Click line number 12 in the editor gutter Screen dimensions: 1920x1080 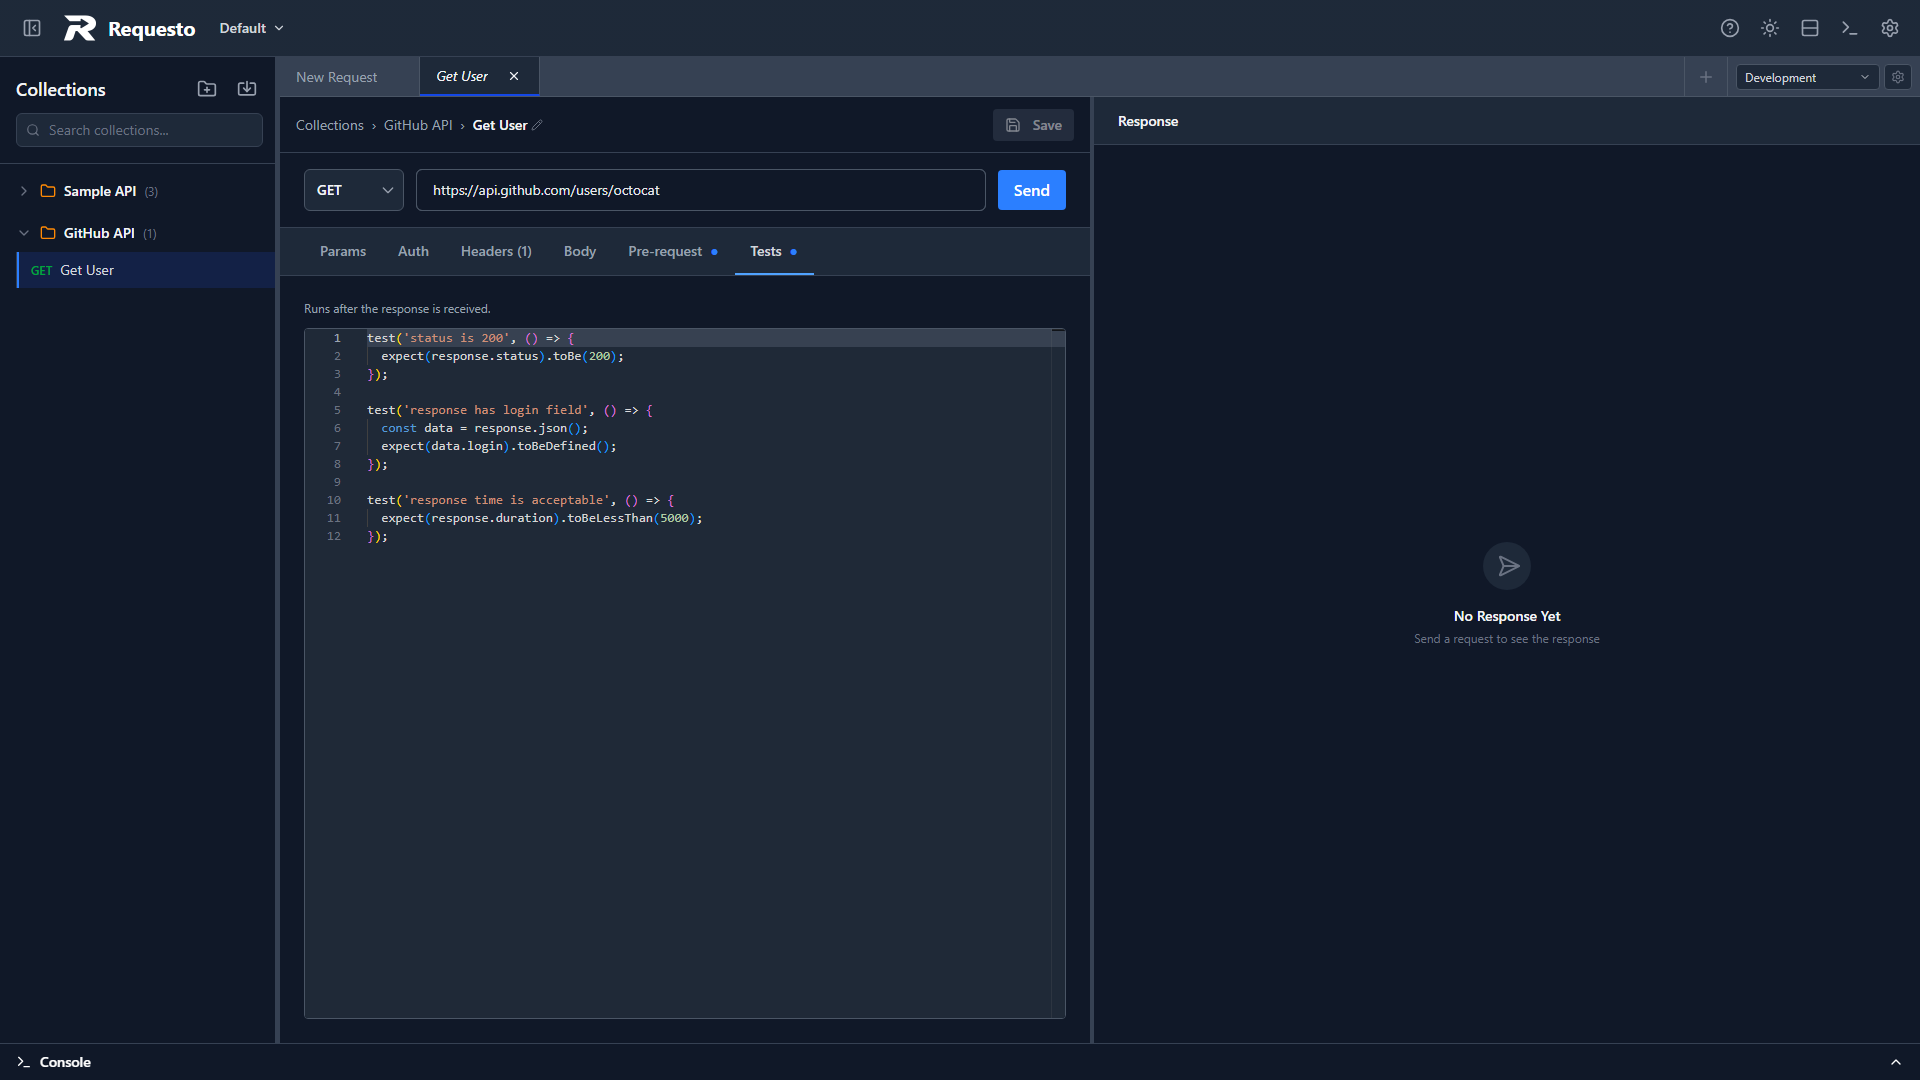pos(334,536)
